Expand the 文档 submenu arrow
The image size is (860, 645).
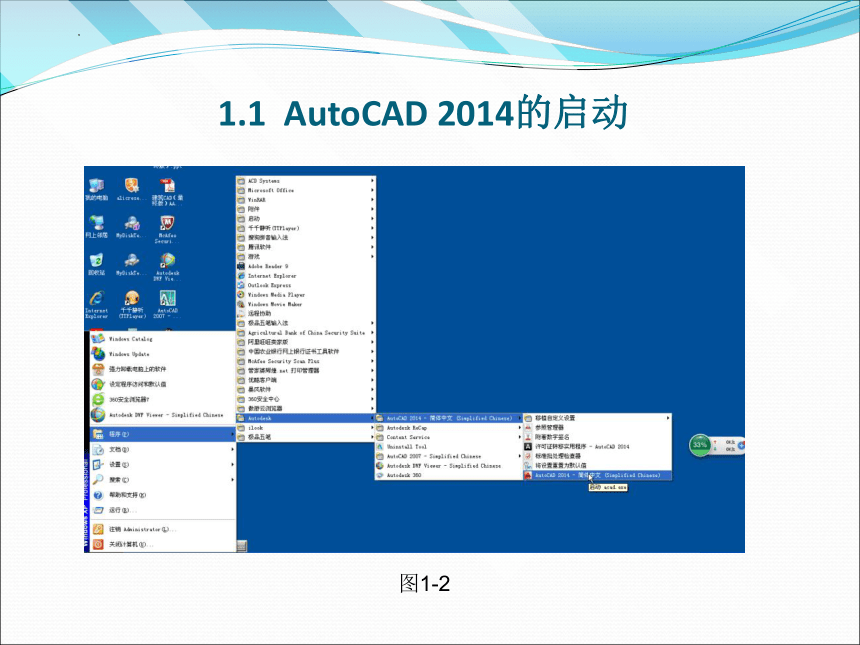(x=233, y=450)
